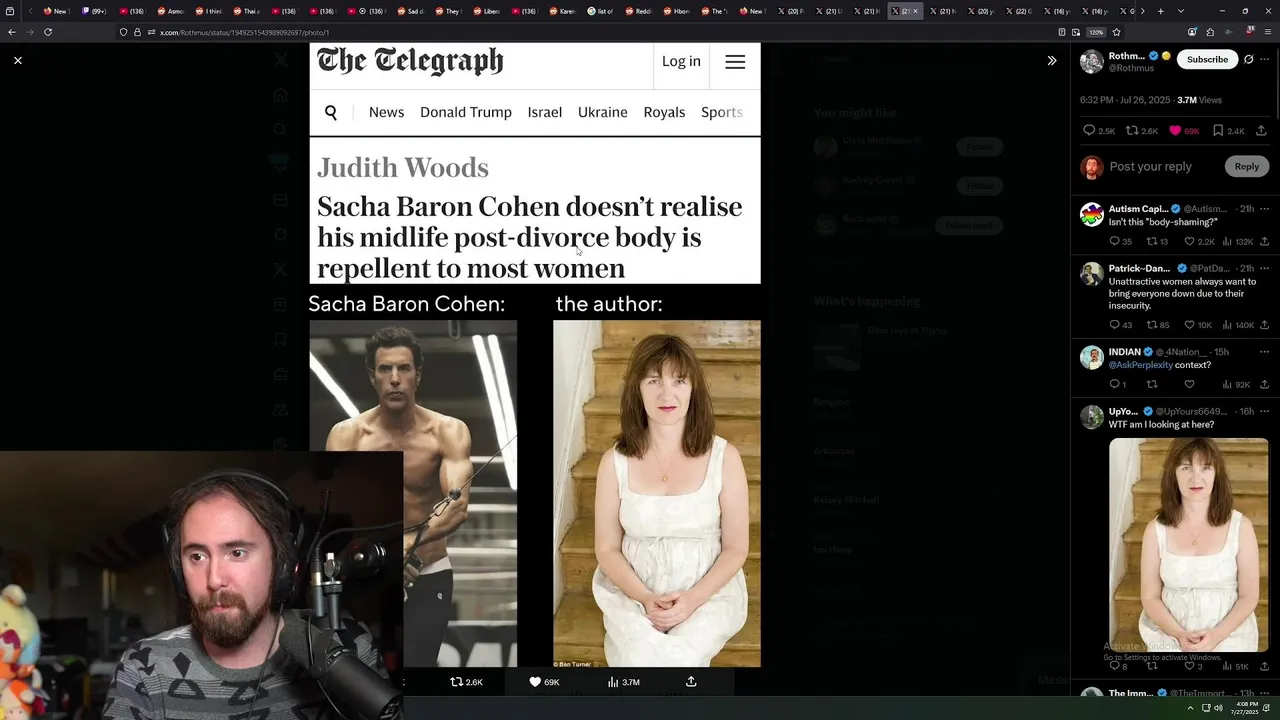Click the 3.7M Views count
Viewport: 1280px width, 720px height.
click(1199, 100)
